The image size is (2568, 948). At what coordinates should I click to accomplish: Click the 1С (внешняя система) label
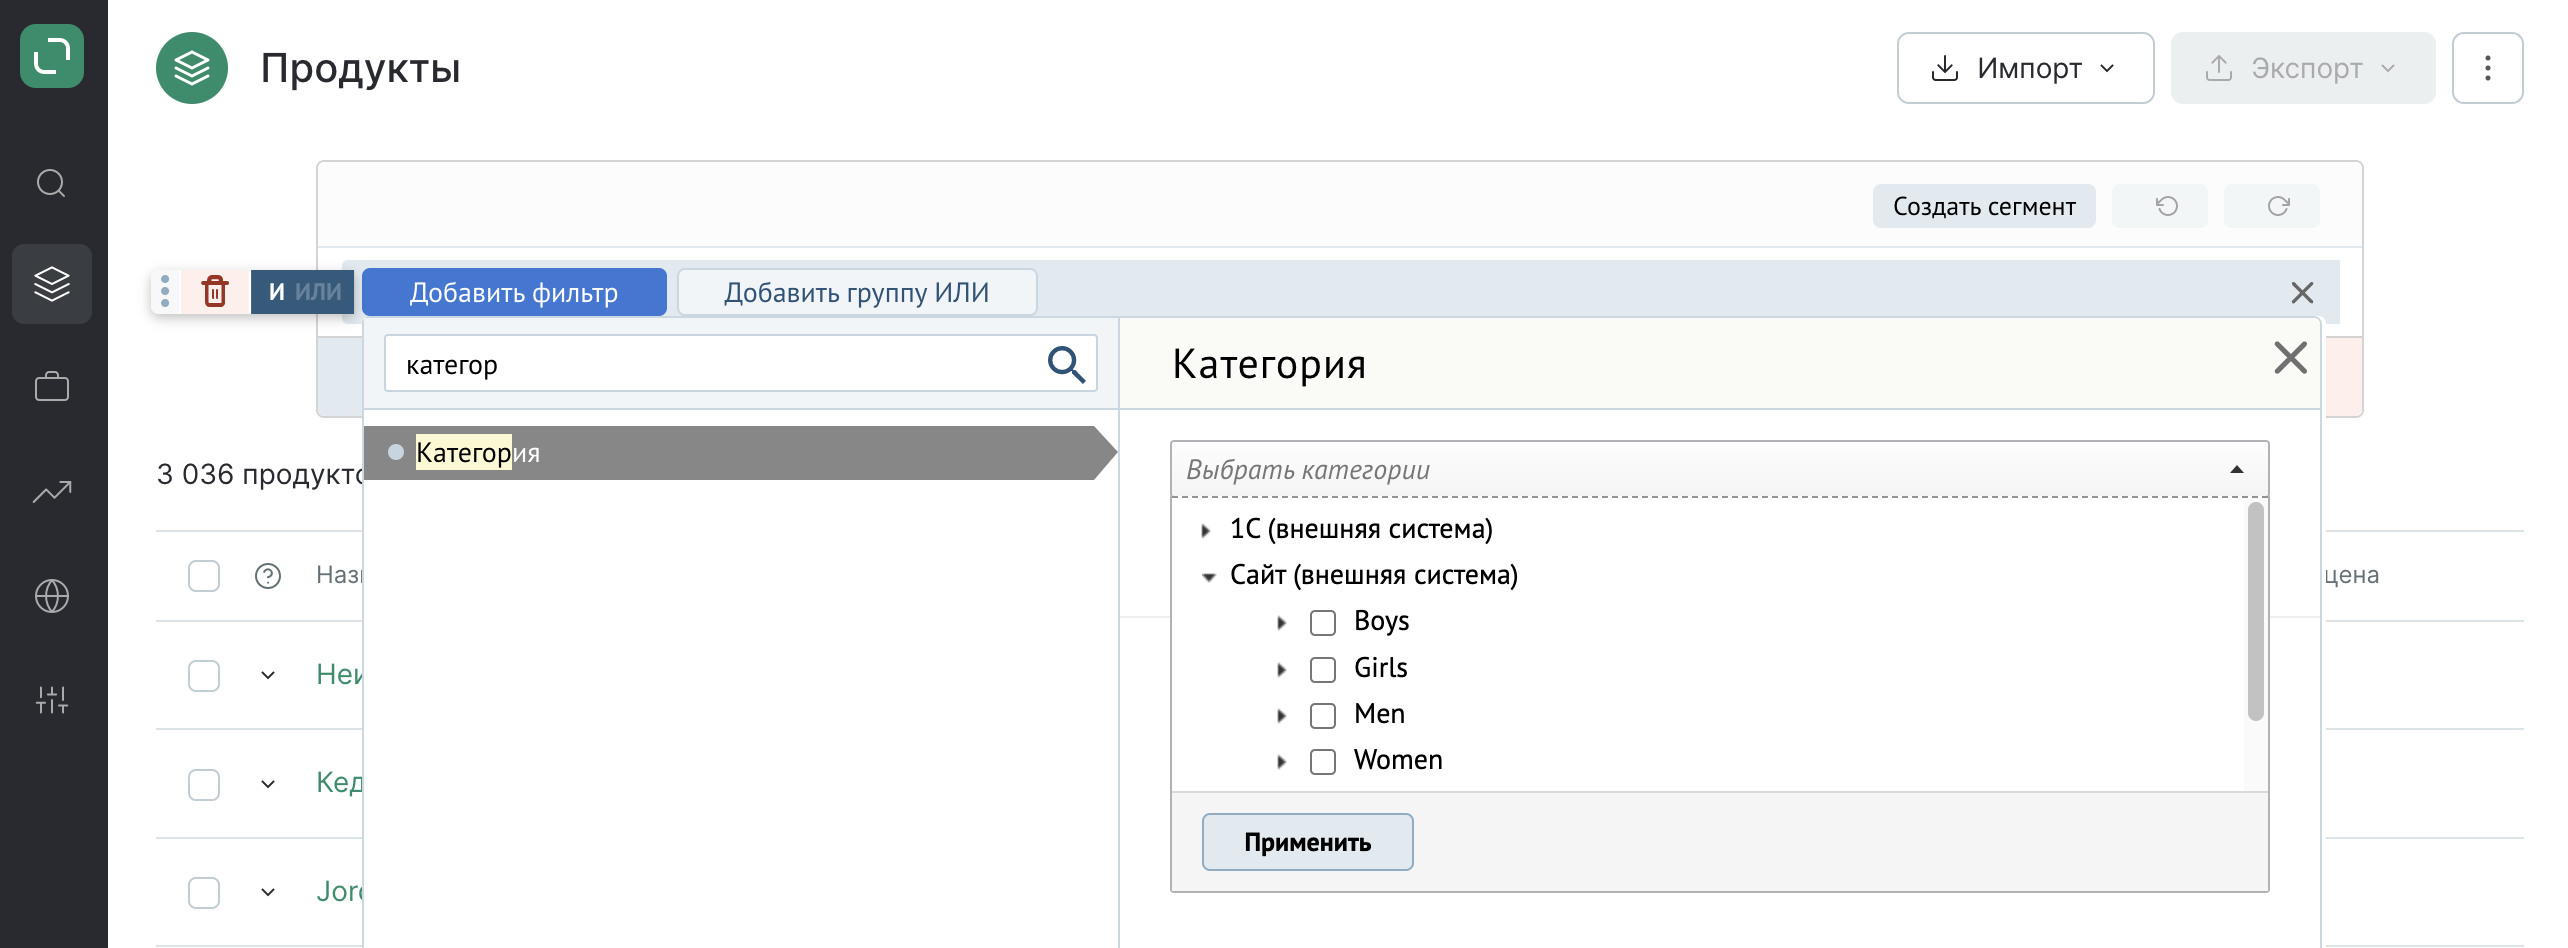[x=1361, y=529]
